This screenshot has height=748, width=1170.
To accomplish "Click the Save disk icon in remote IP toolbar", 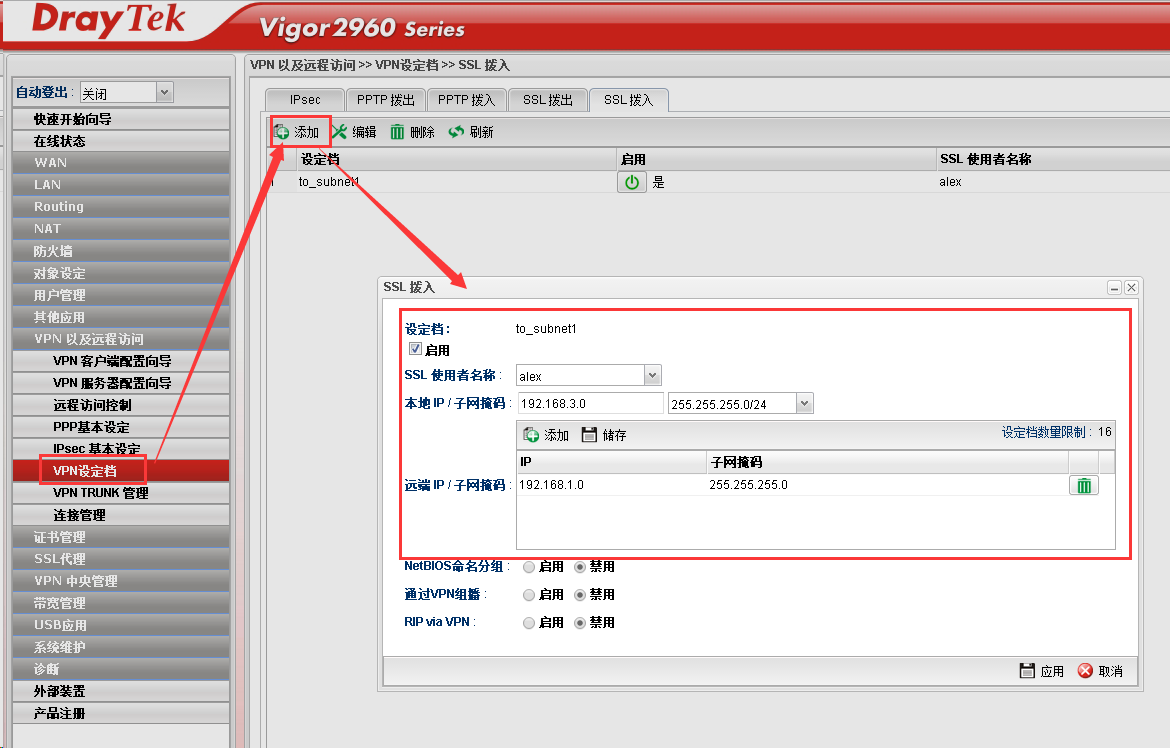I will pyautogui.click(x=589, y=435).
